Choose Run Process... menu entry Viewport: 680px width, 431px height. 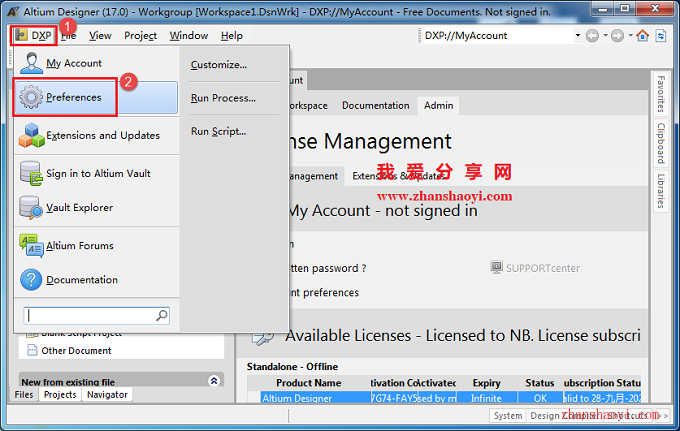[x=223, y=98]
